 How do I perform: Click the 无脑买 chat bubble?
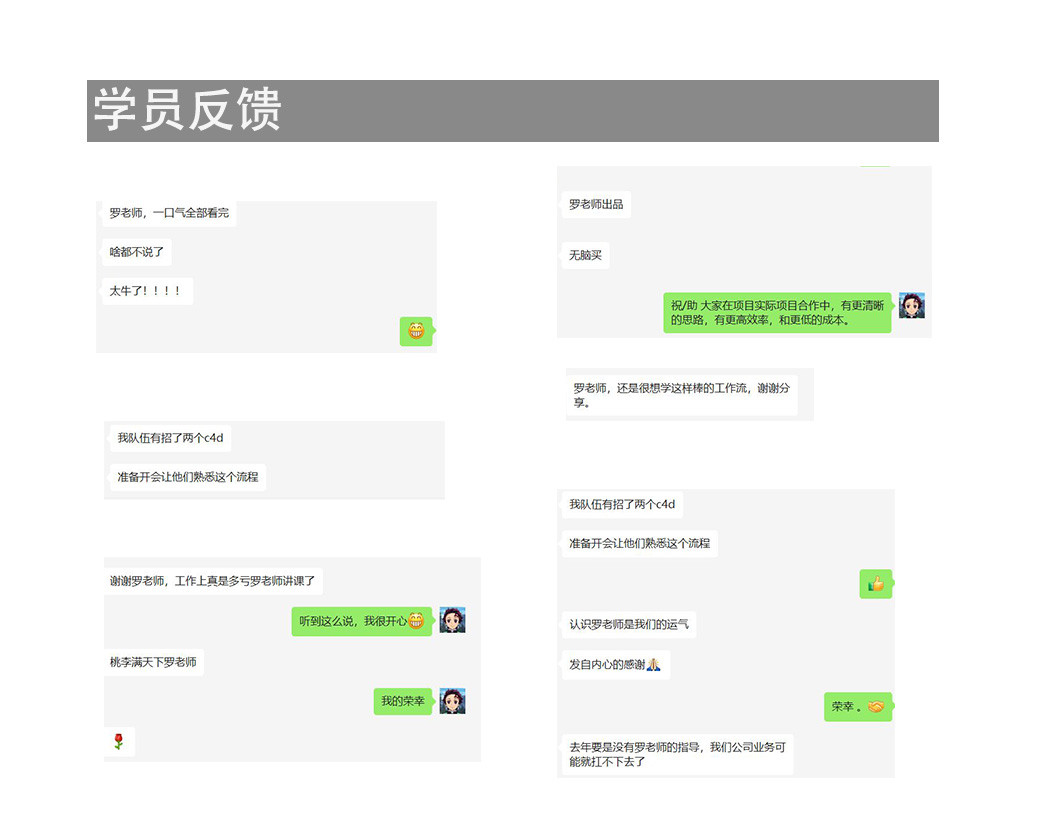(x=585, y=255)
